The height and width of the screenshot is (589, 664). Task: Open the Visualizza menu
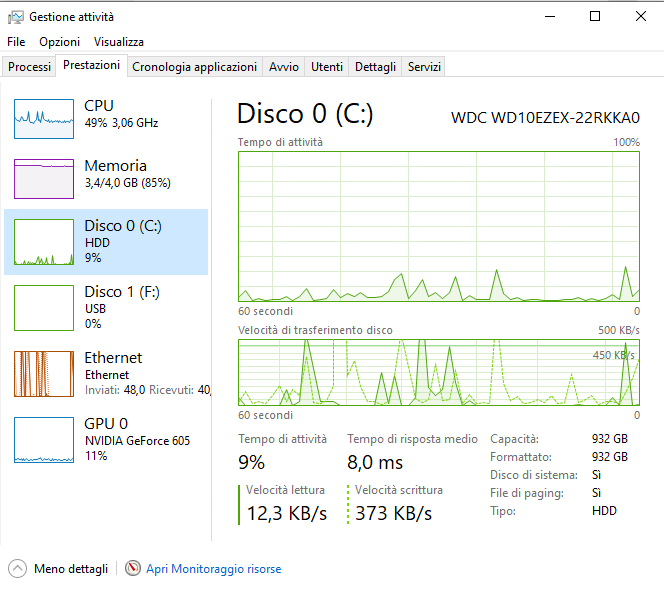[x=119, y=42]
